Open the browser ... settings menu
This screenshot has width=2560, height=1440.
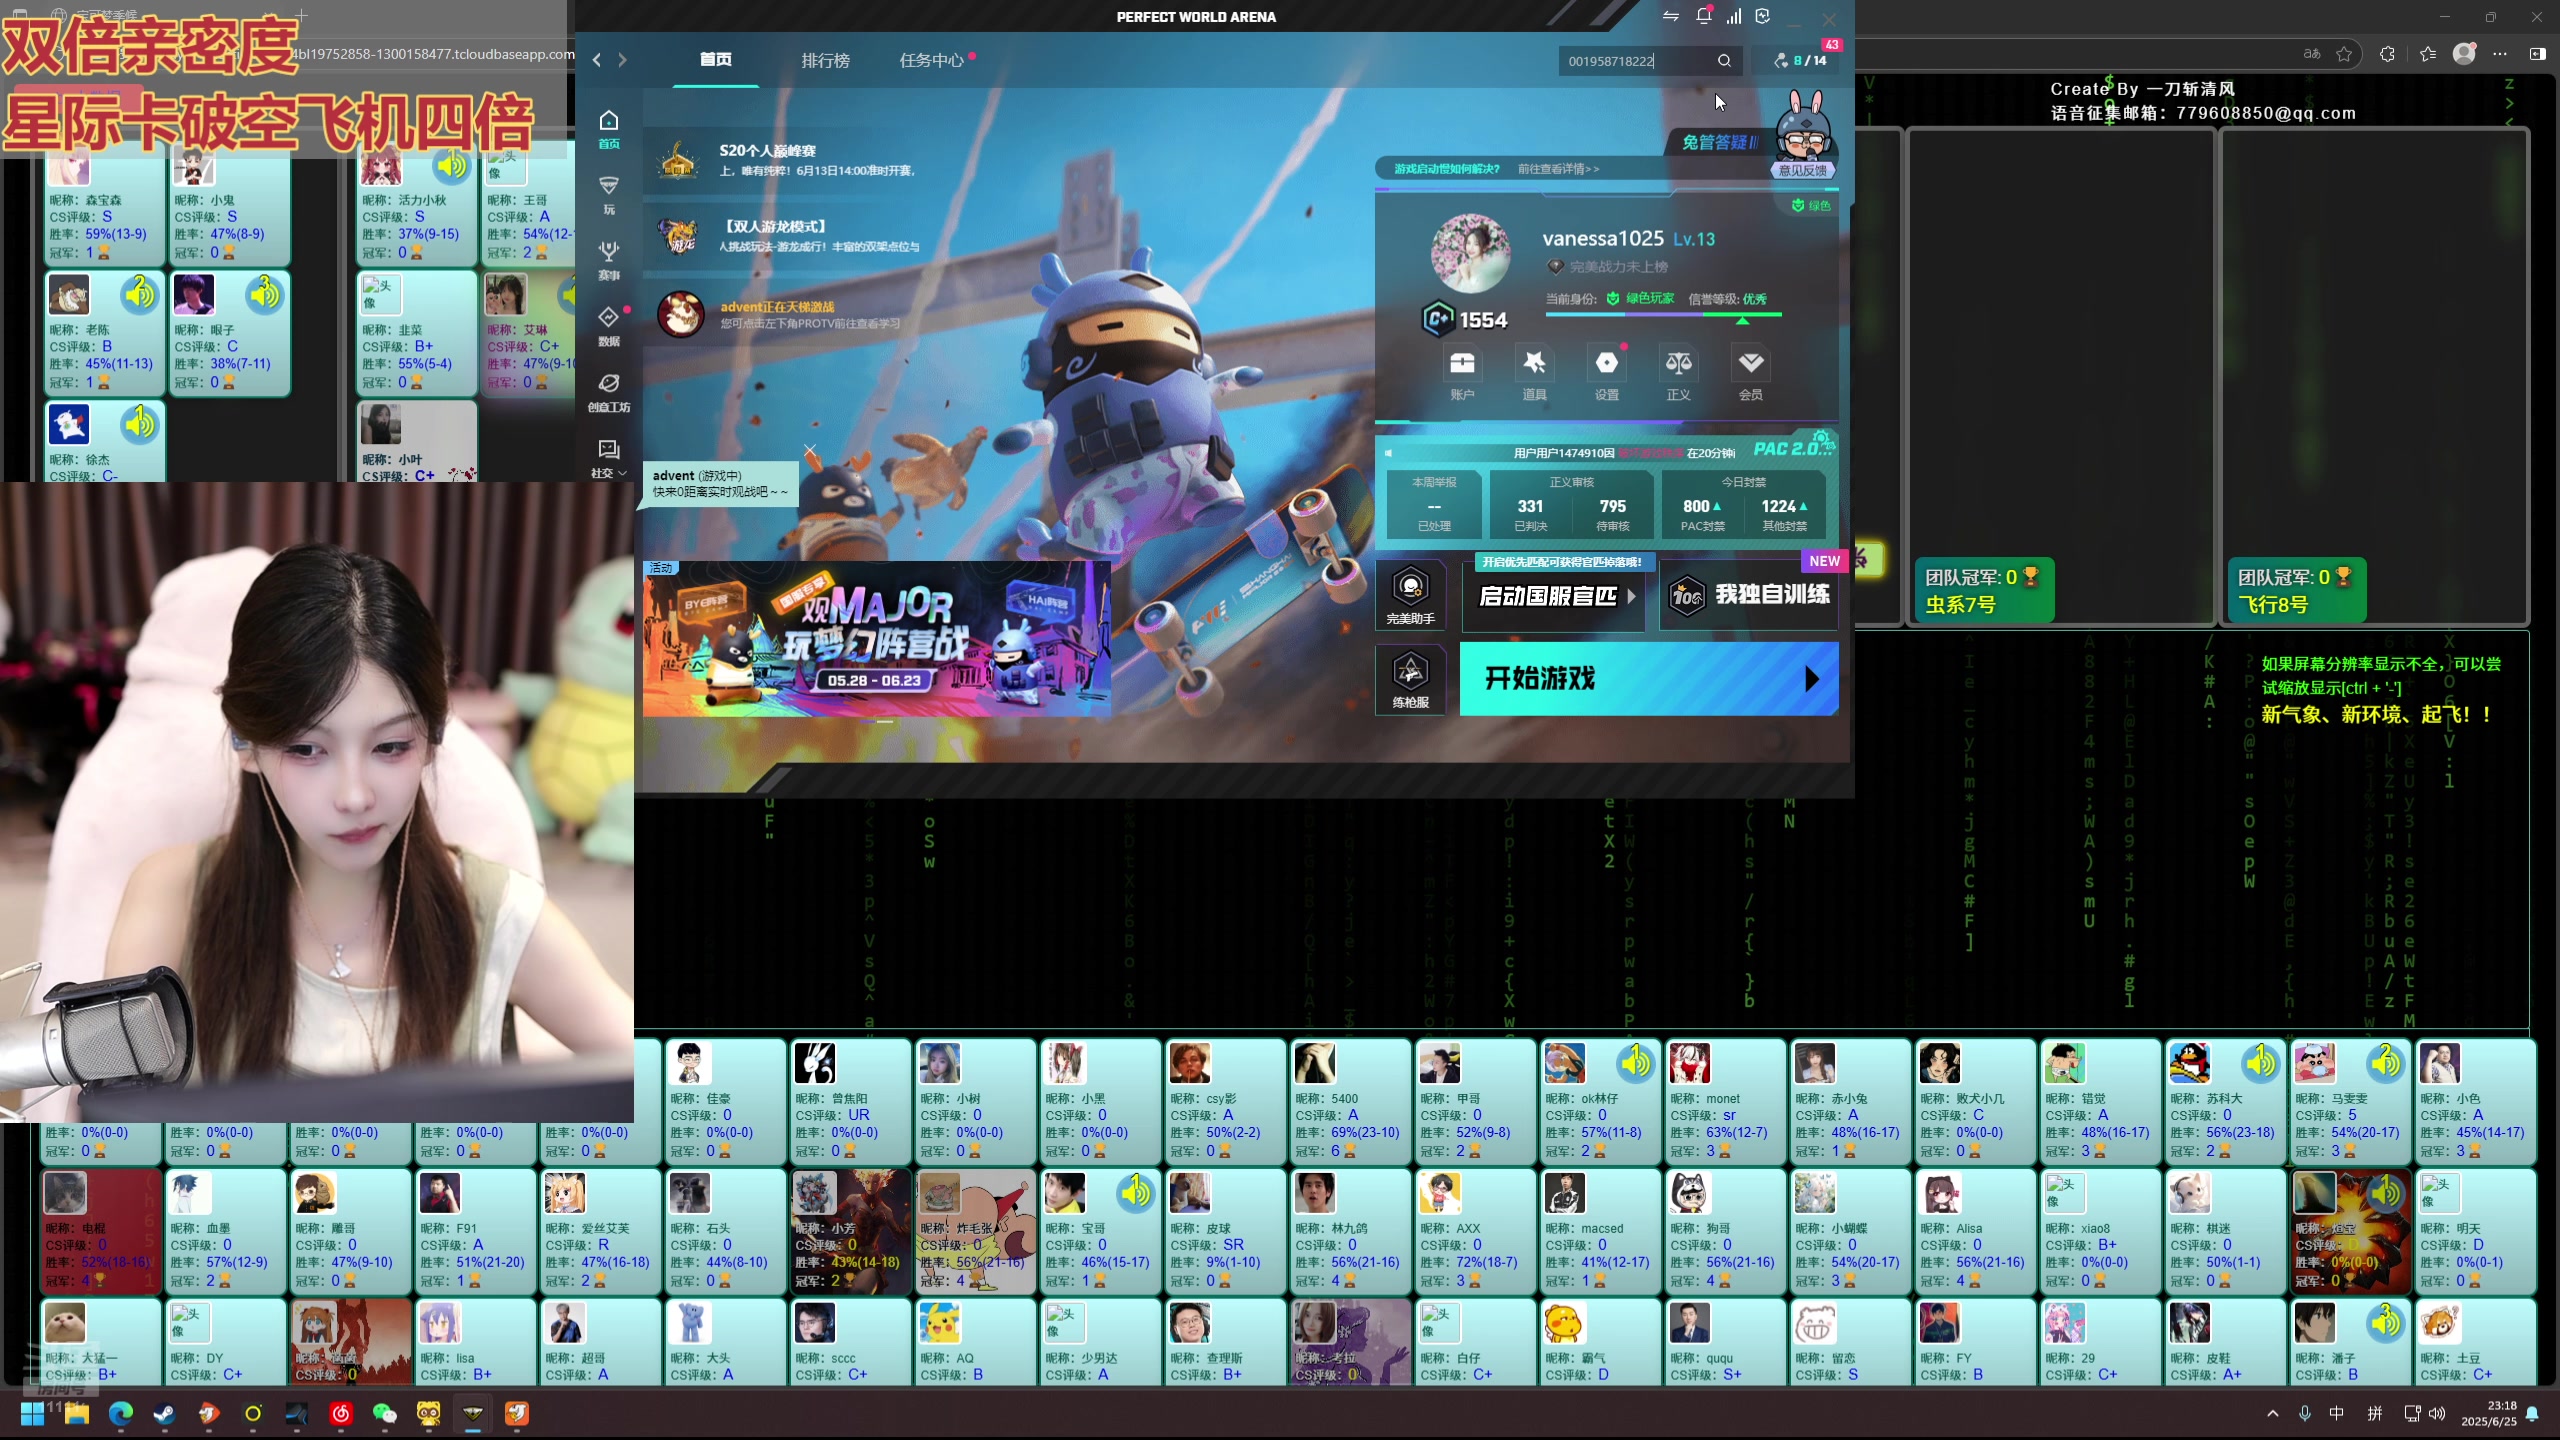click(x=2500, y=54)
